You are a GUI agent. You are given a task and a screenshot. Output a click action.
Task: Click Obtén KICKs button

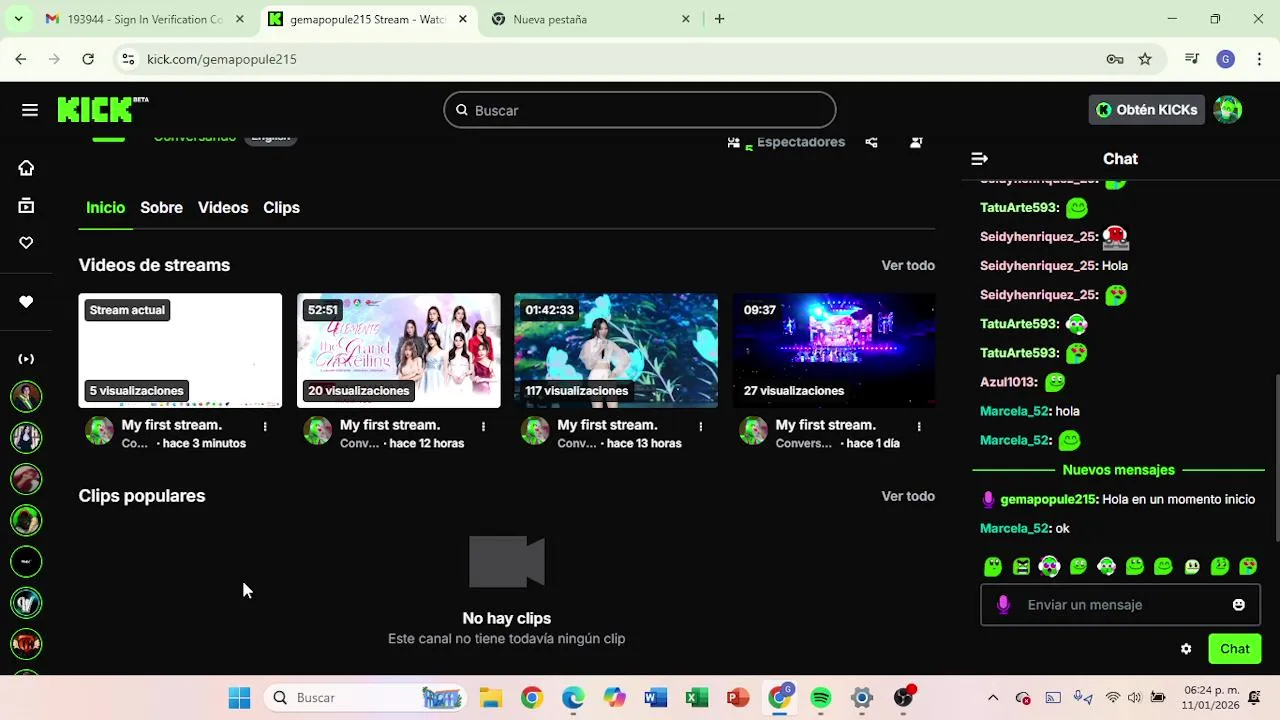click(1146, 110)
